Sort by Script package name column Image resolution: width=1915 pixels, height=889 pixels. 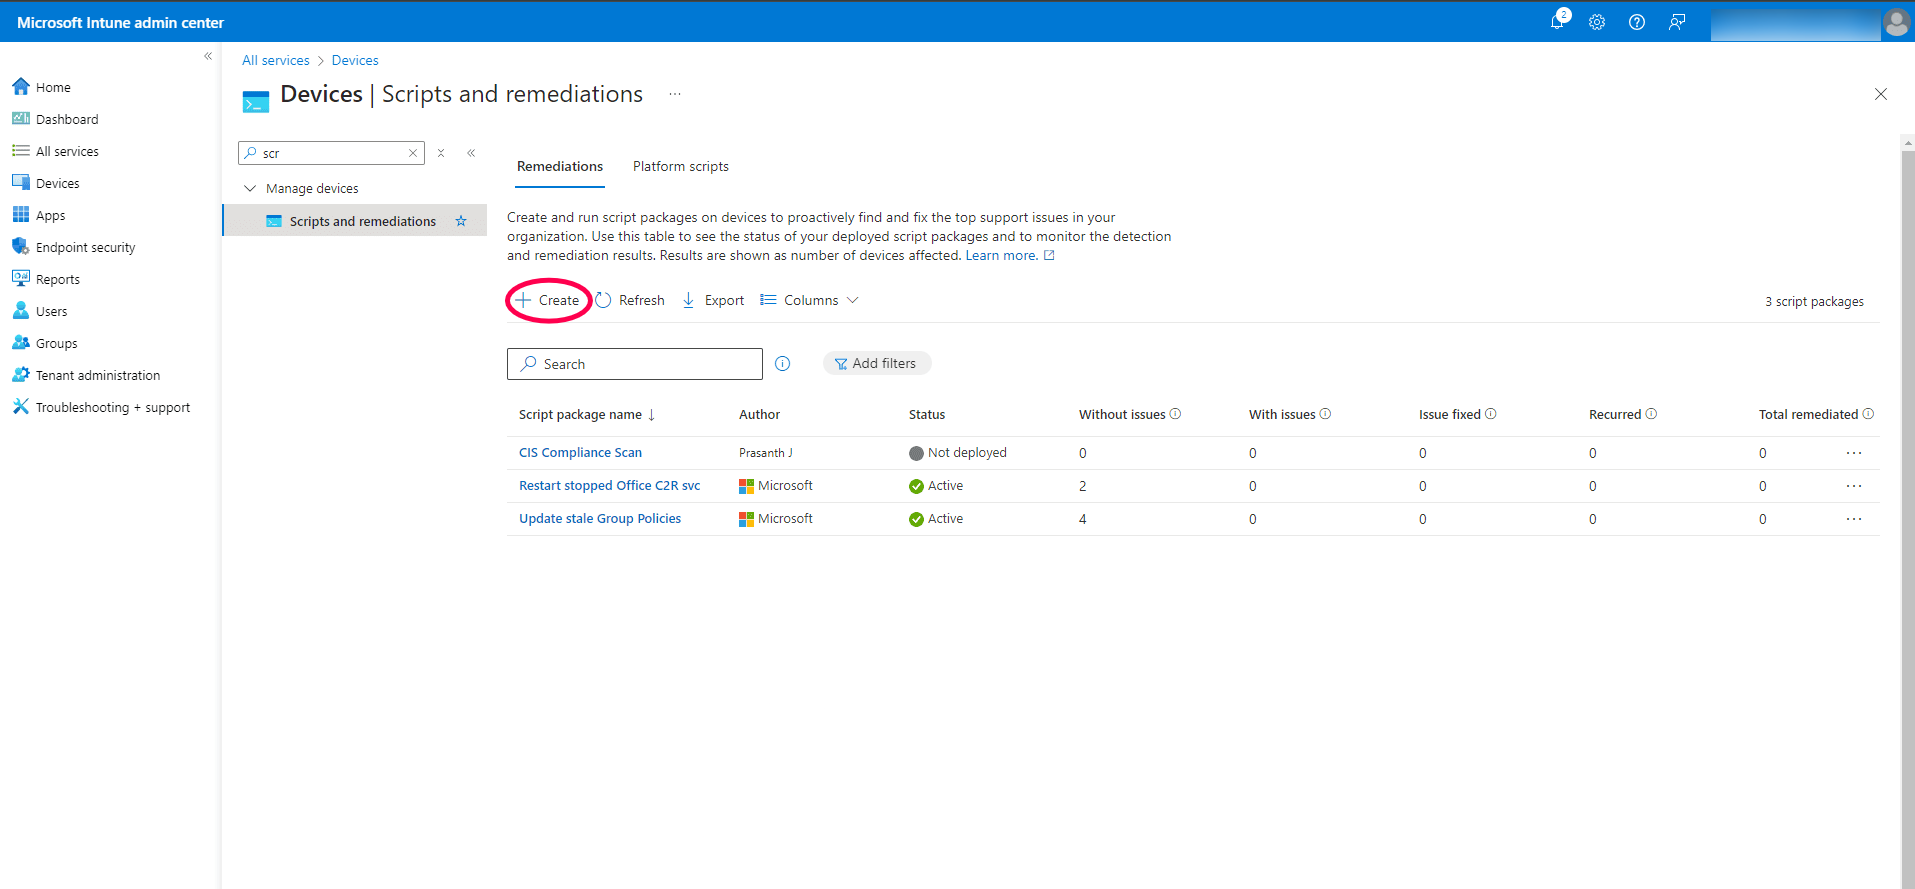(x=587, y=414)
